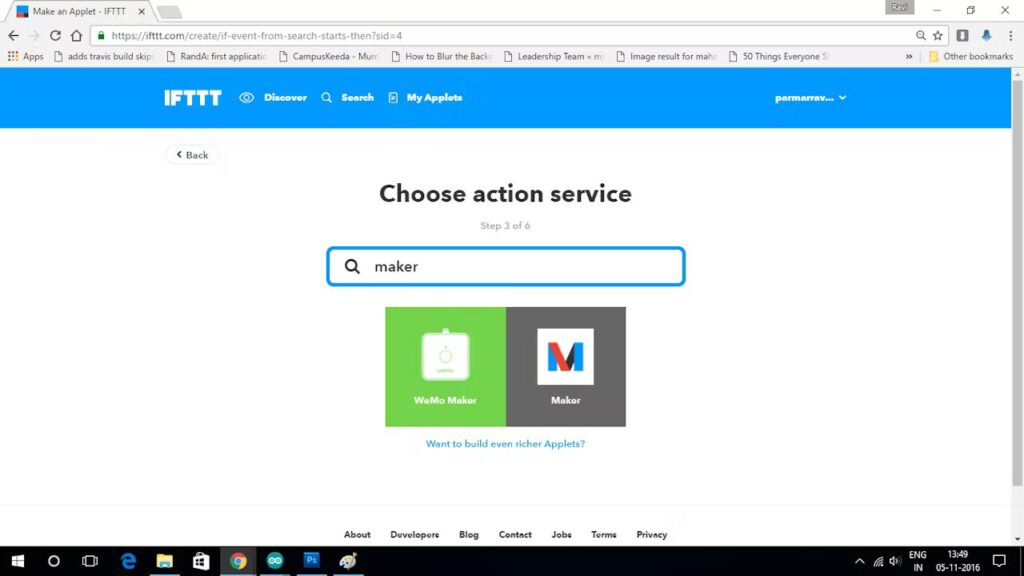Click the volume speaker tray icon
The image size is (1024, 576).
click(x=895, y=562)
